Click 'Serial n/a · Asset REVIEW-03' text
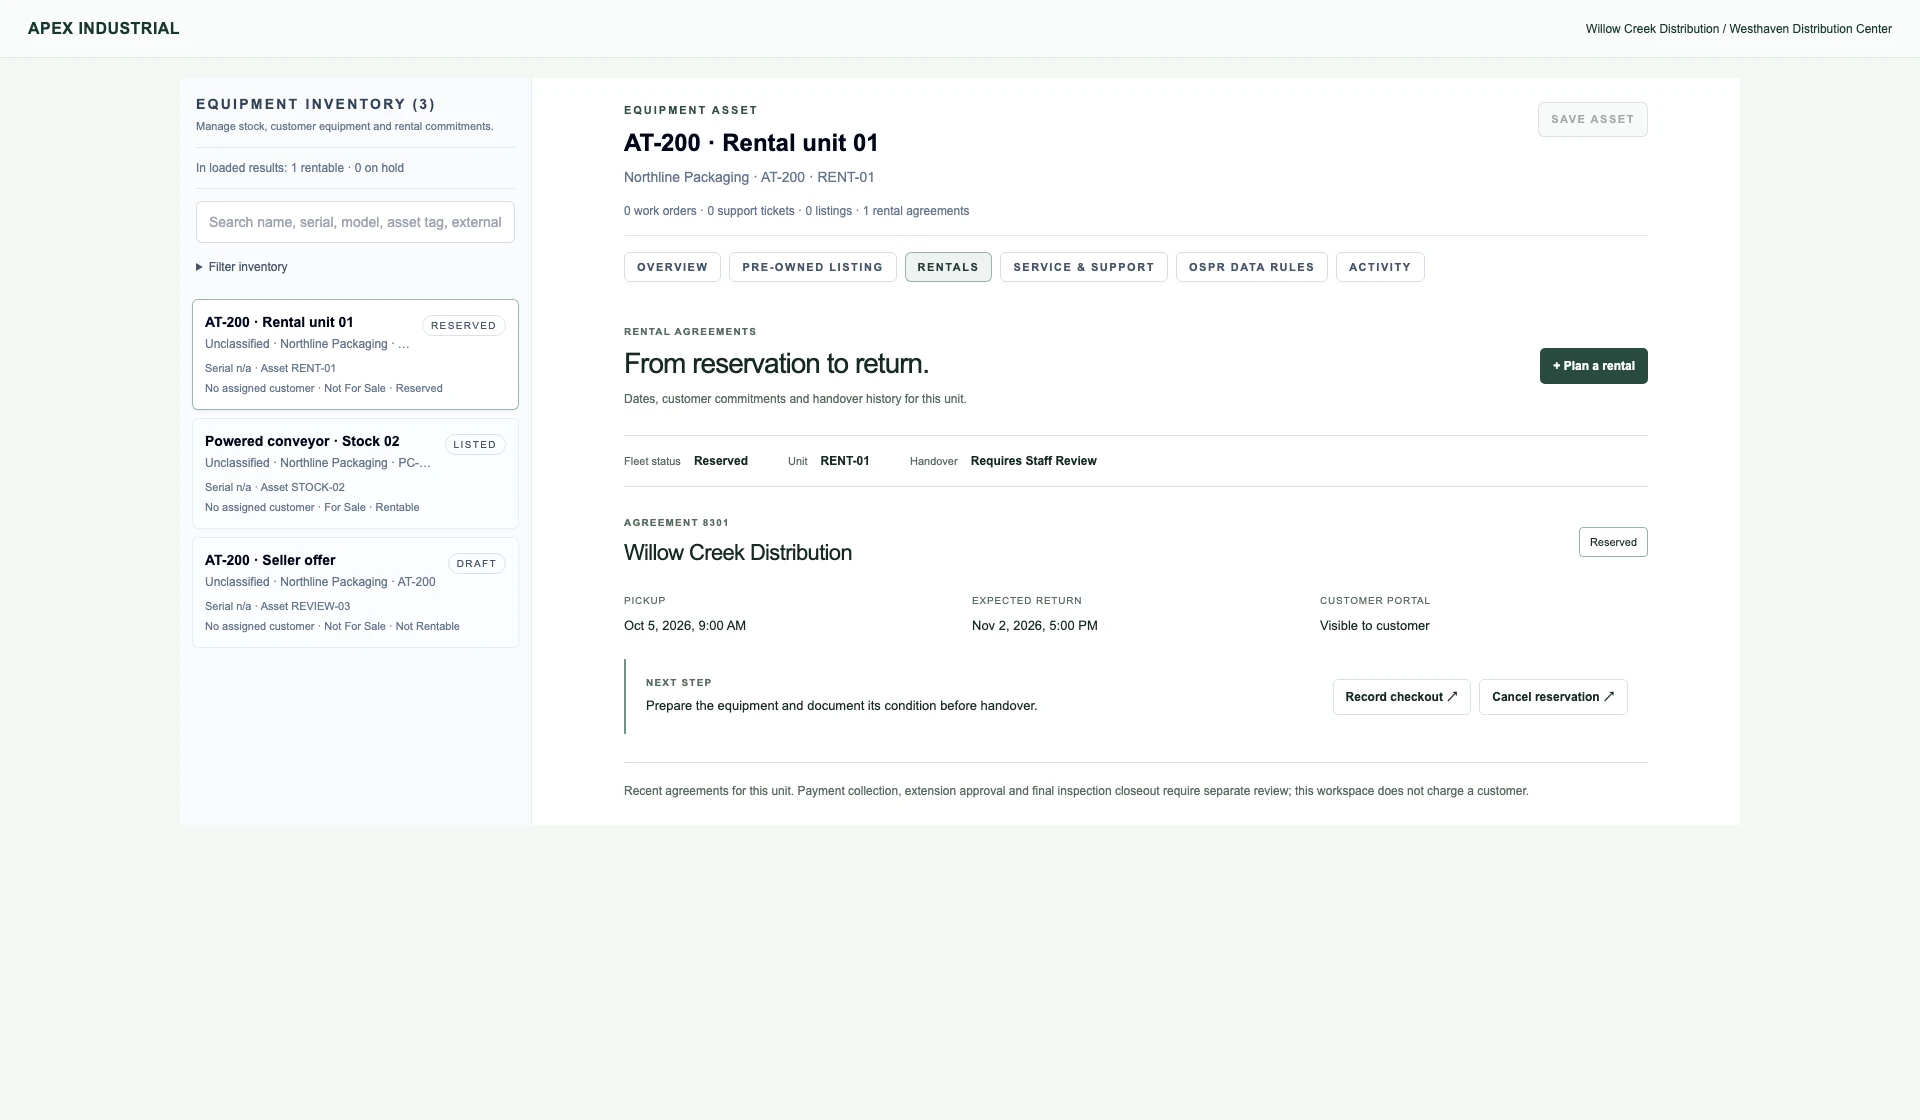The height and width of the screenshot is (1120, 1920). point(278,607)
